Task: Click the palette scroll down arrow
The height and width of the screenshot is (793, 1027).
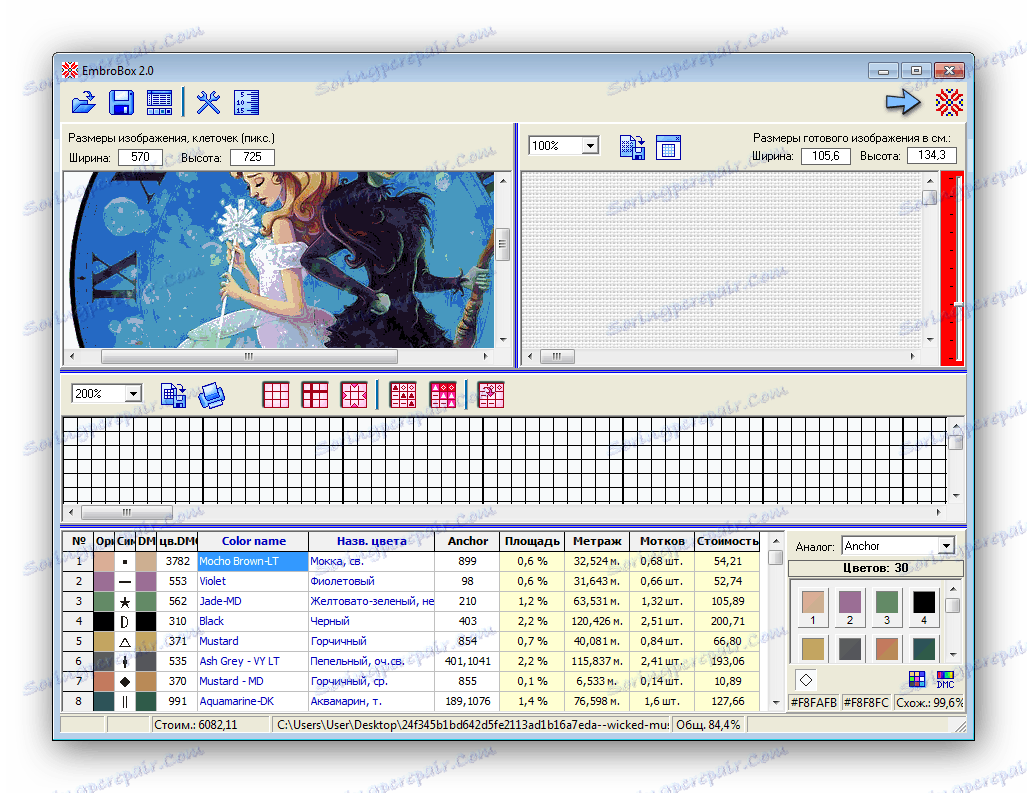Action: pyautogui.click(x=954, y=654)
